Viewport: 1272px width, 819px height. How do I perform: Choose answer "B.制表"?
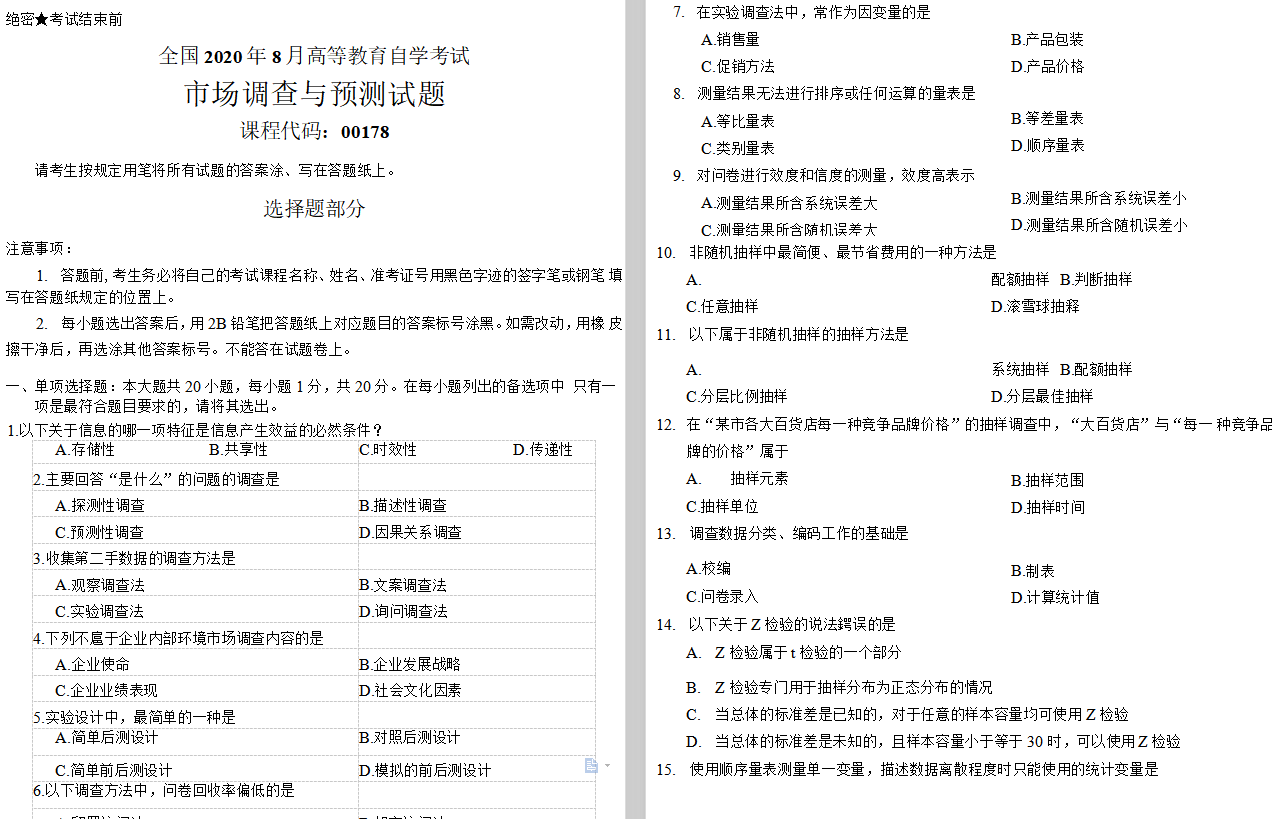point(1033,571)
